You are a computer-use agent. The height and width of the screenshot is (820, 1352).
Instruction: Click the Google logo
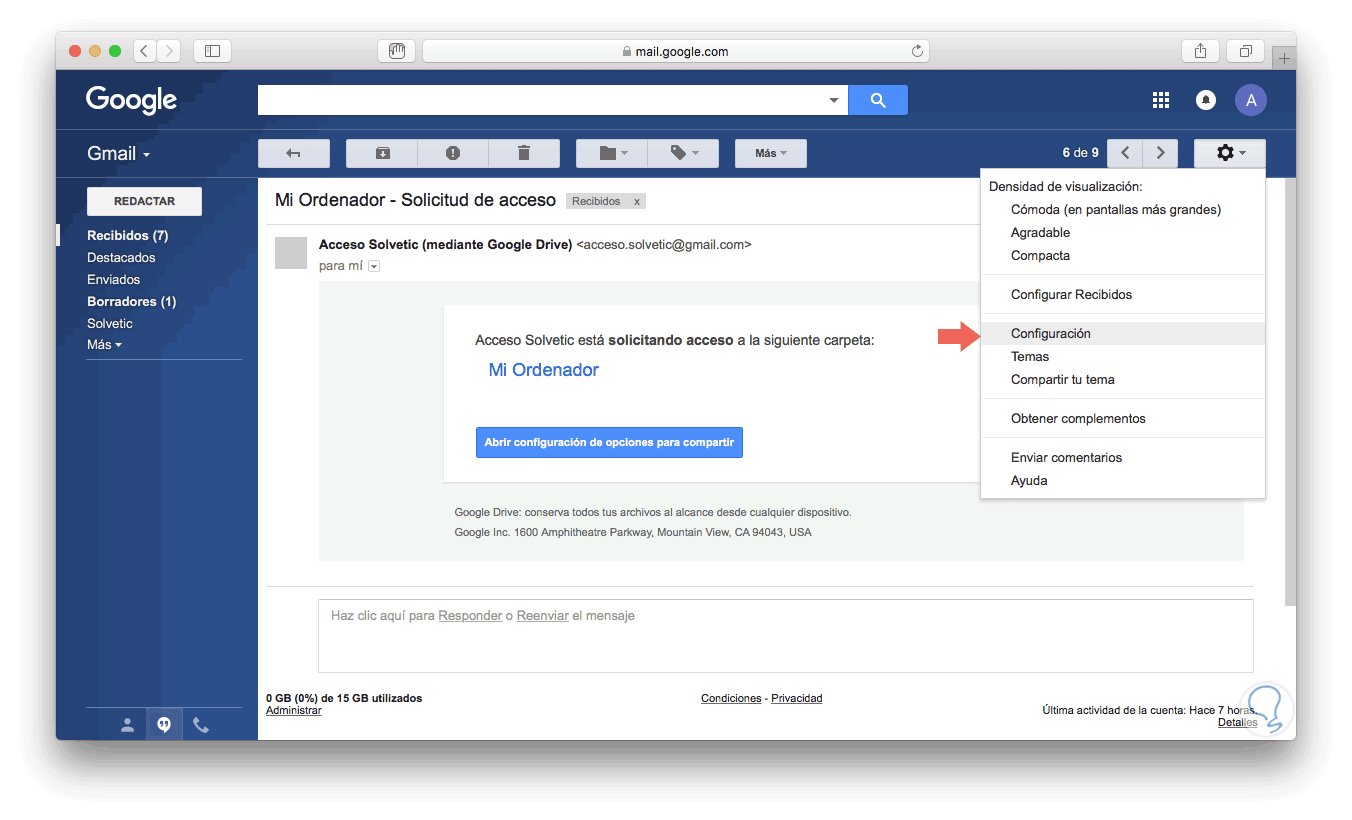[131, 100]
